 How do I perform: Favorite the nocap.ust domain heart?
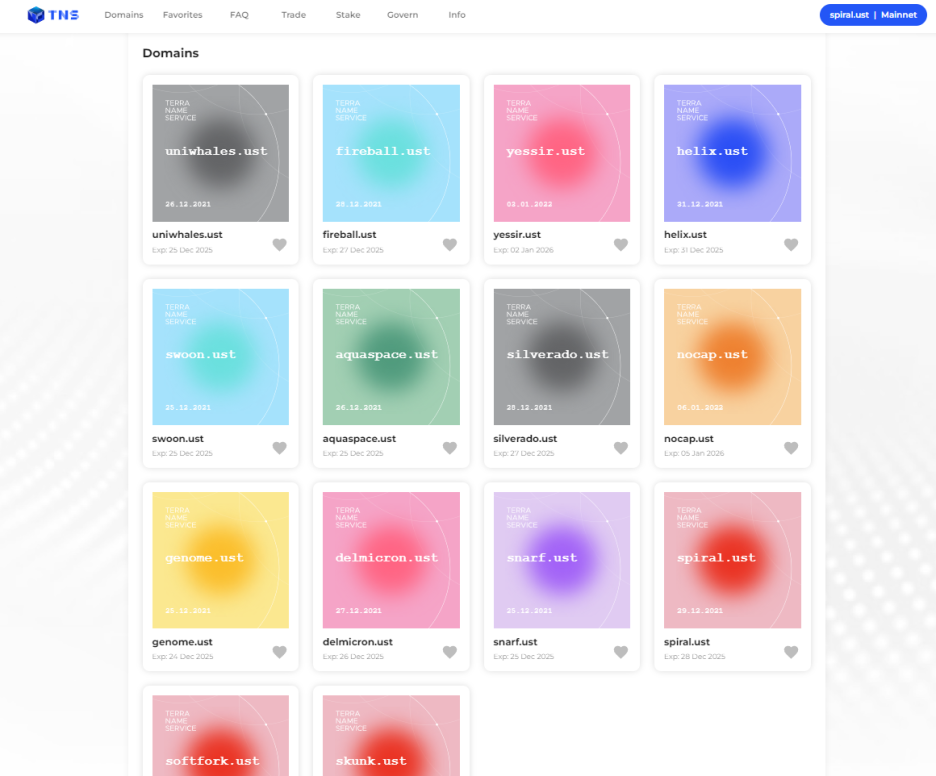(x=791, y=448)
